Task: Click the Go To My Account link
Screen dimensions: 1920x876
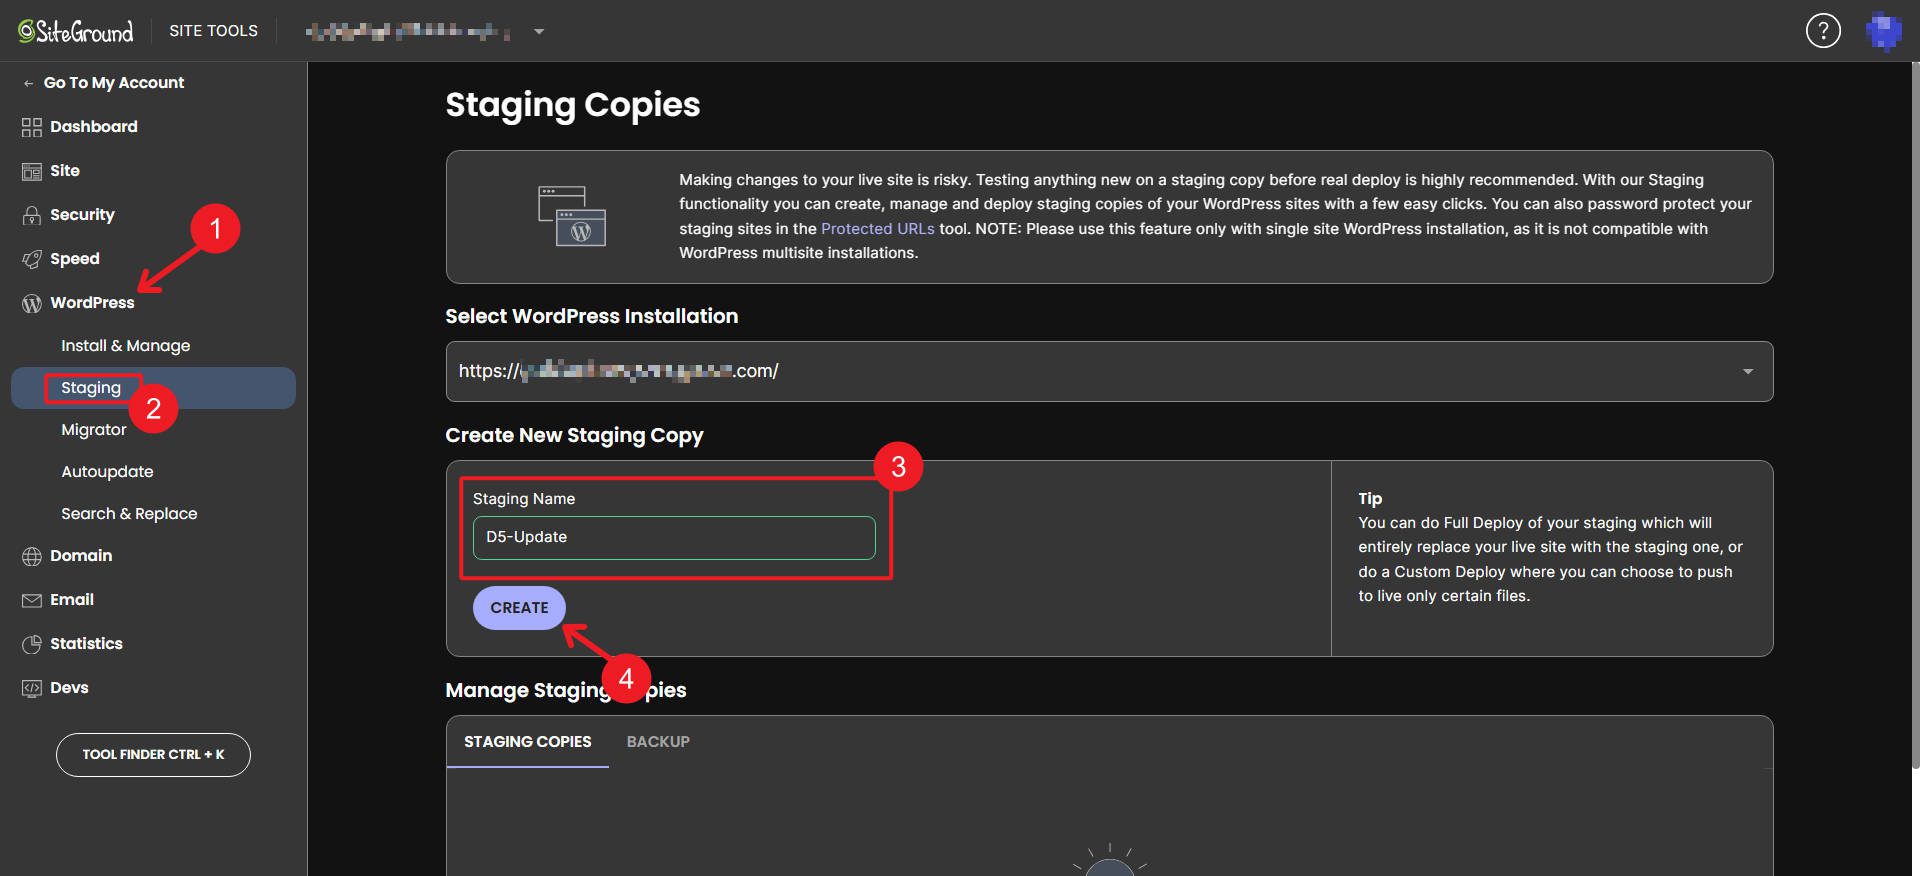Action: [x=114, y=82]
